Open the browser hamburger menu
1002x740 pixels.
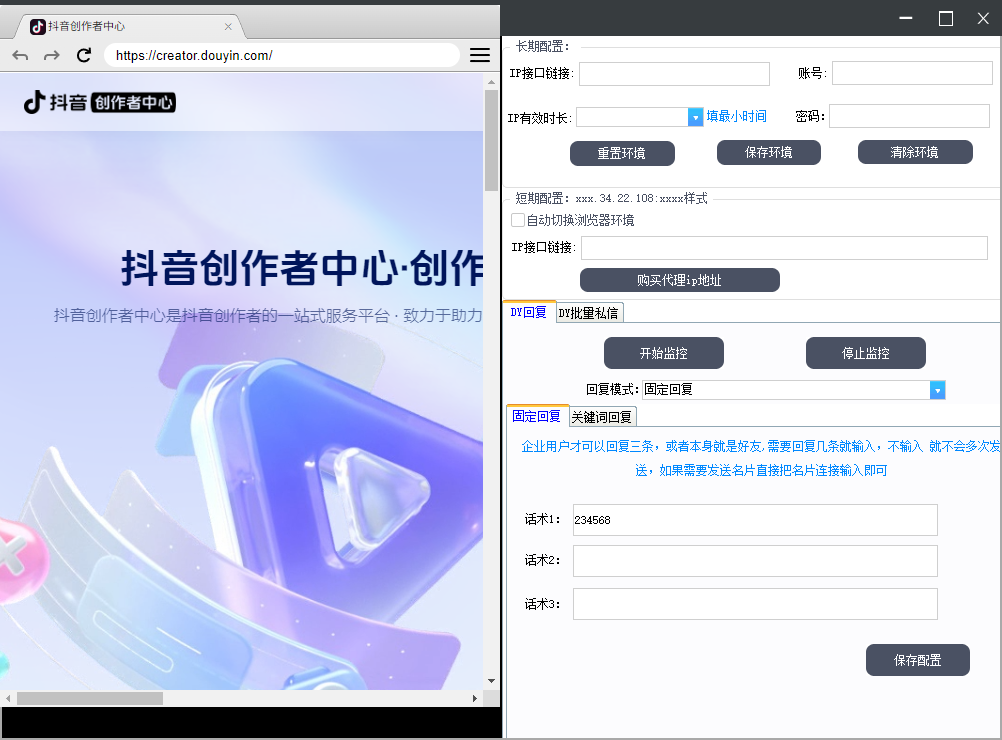pyautogui.click(x=480, y=55)
